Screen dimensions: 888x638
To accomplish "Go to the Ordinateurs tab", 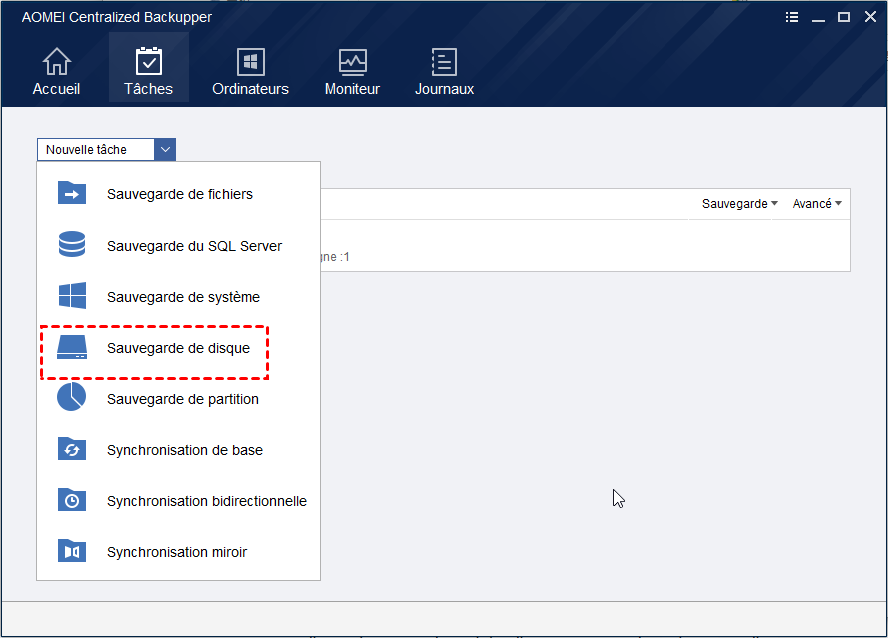I will pos(250,70).
